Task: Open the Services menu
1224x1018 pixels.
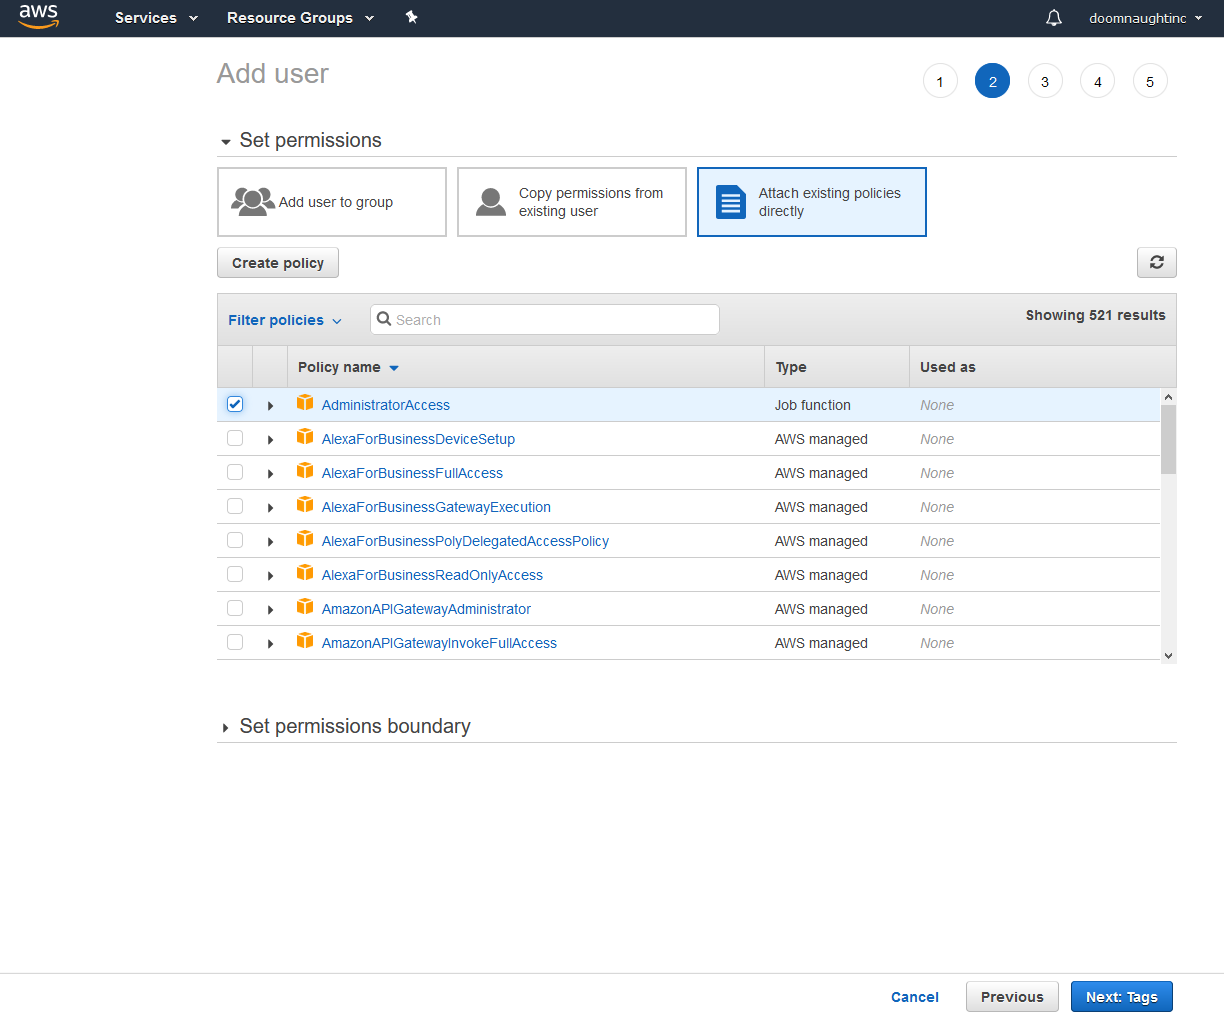Action: coord(156,18)
